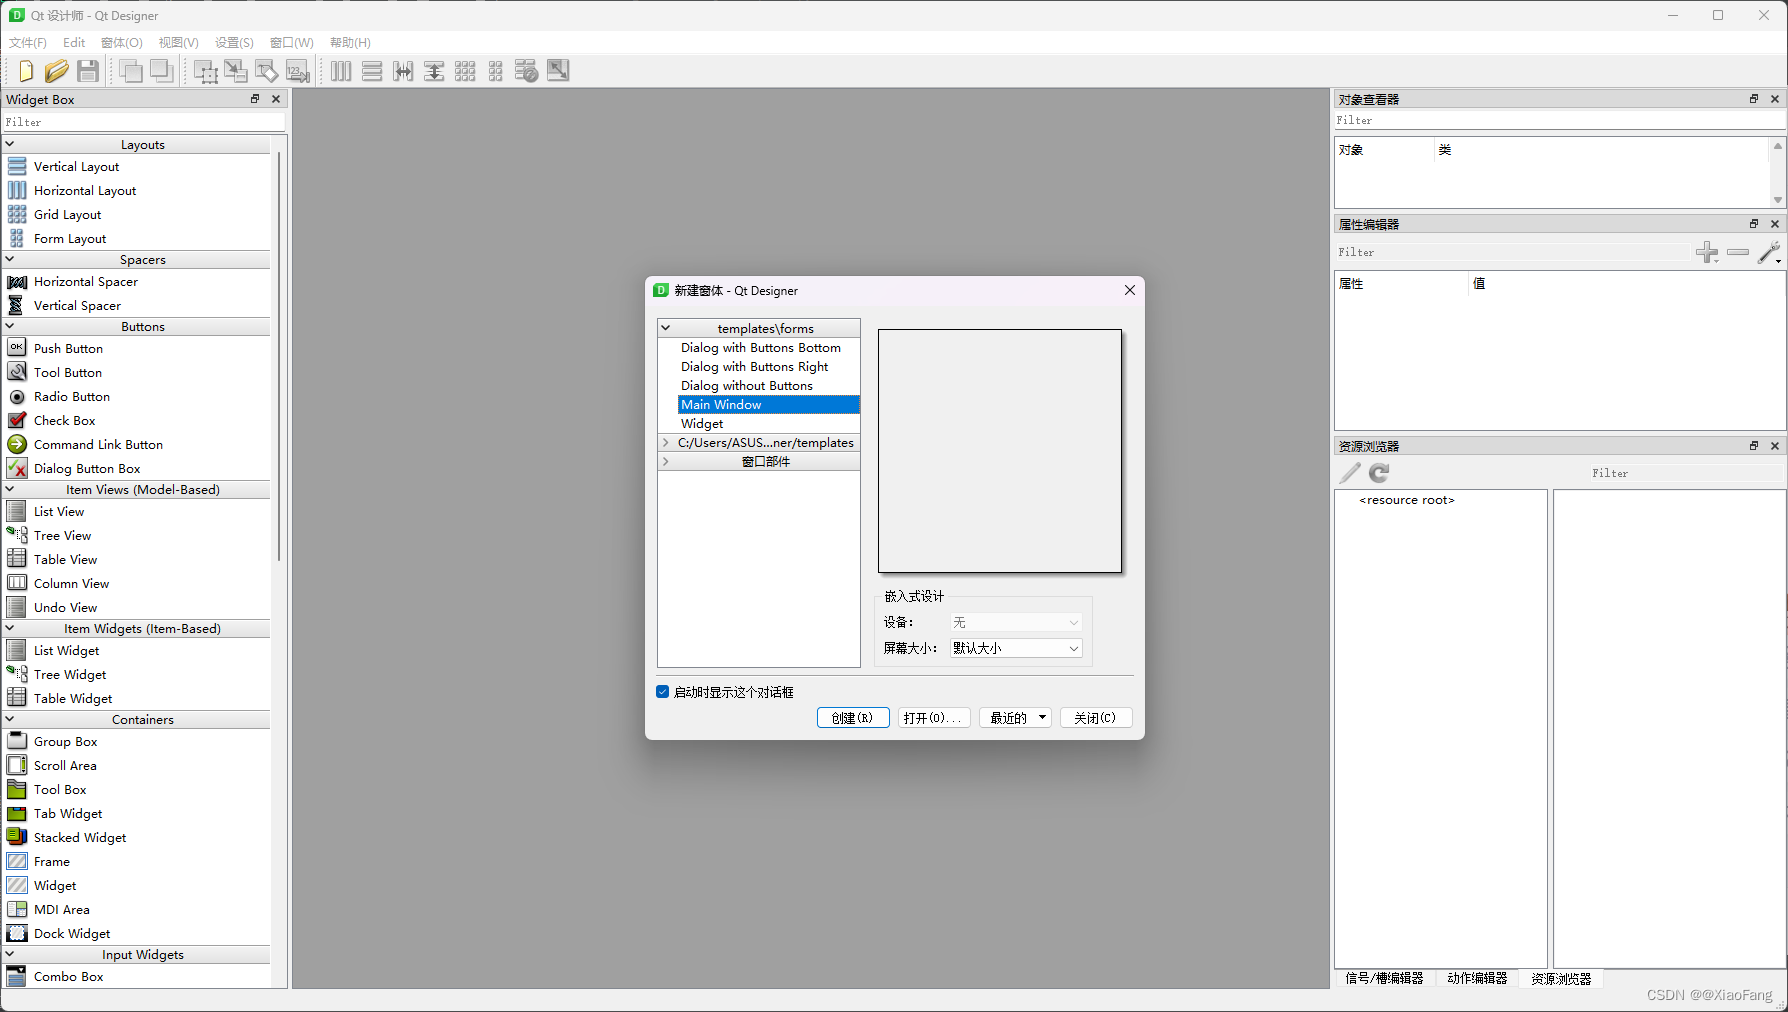Screen dimensions: 1788x1012
Task: Select Tab Widget in Containers
Action: [x=68, y=813]
